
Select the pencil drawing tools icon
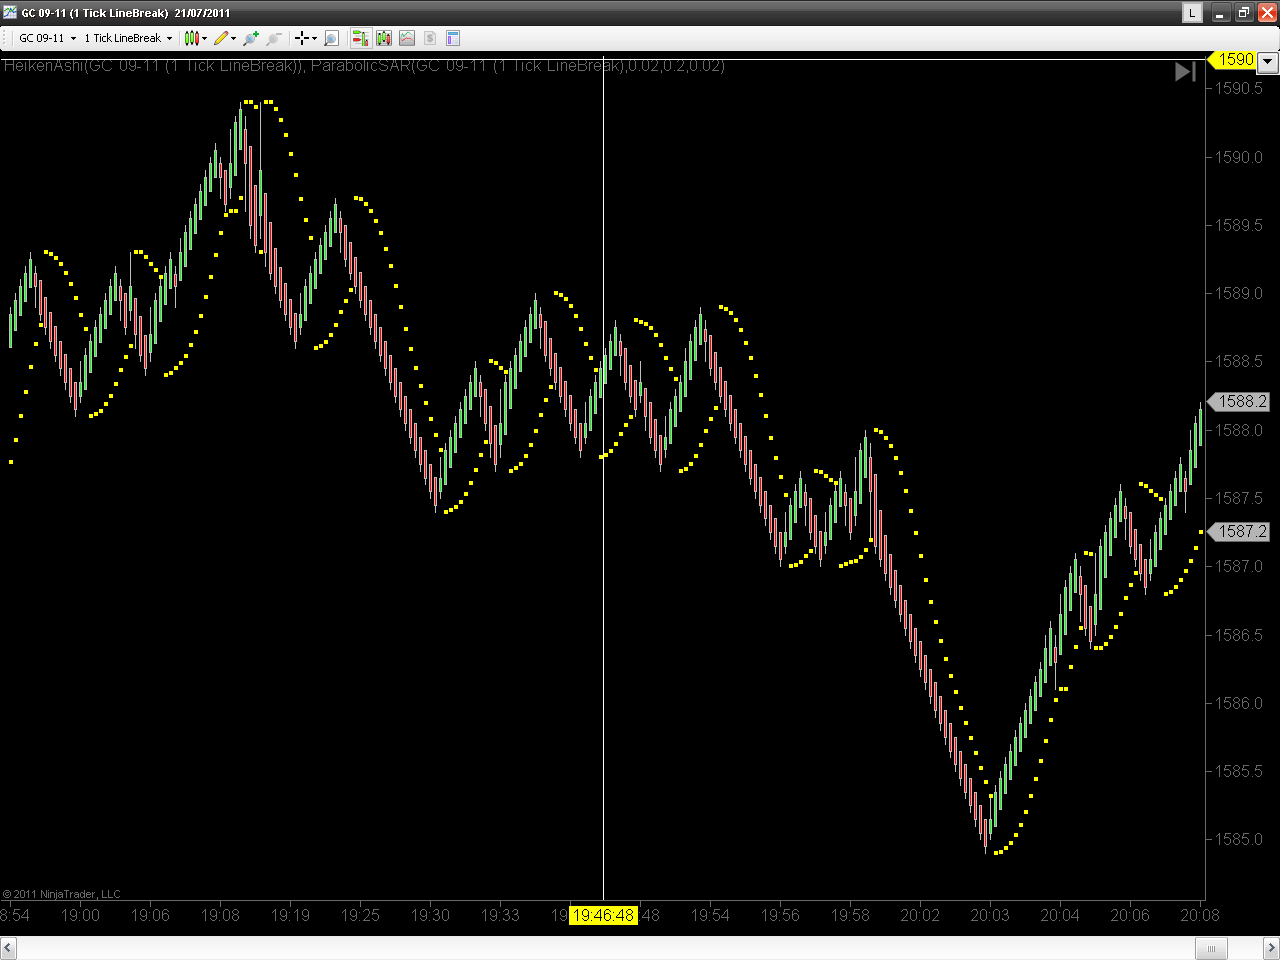click(221, 38)
